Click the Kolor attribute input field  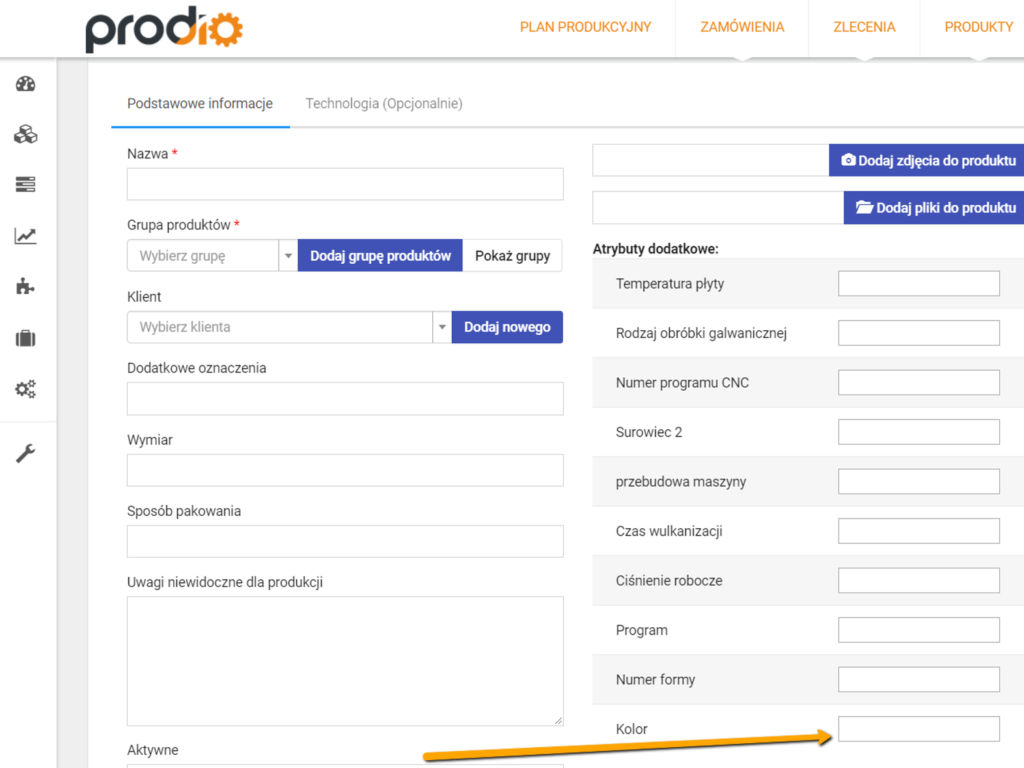918,729
